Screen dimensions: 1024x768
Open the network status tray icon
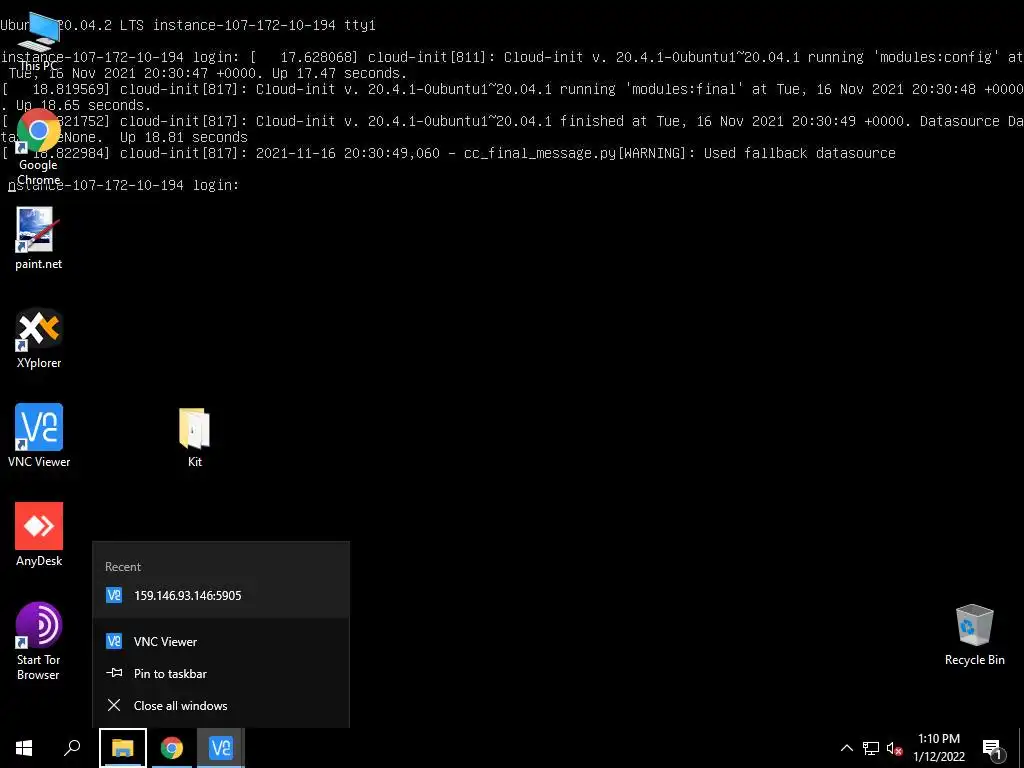pos(871,748)
